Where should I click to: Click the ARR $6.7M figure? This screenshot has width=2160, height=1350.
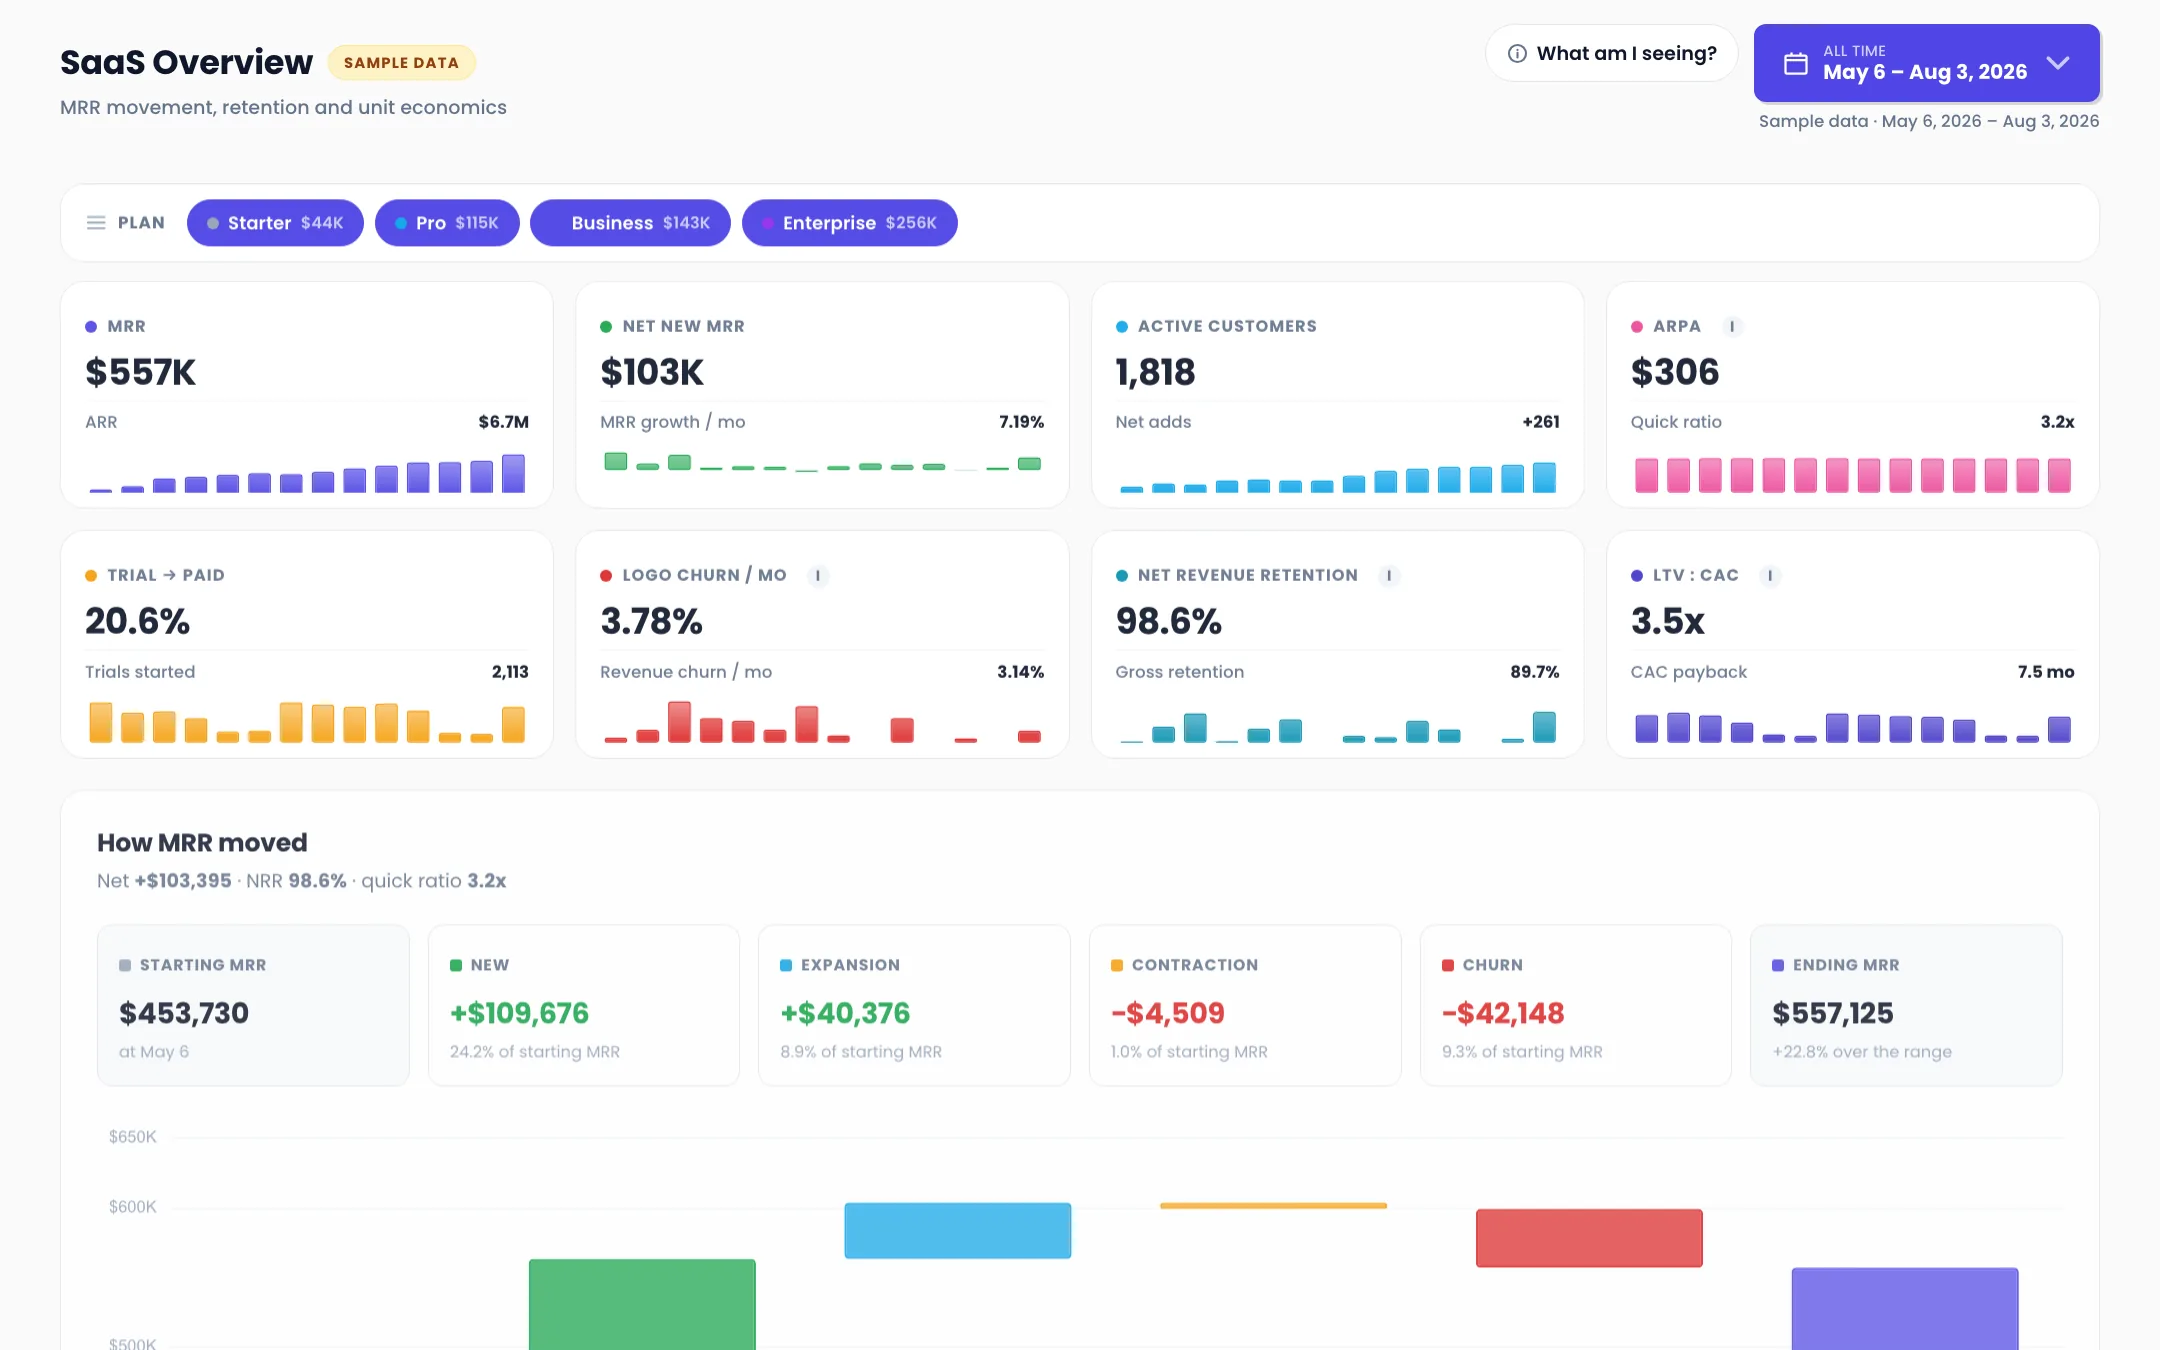coord(503,422)
